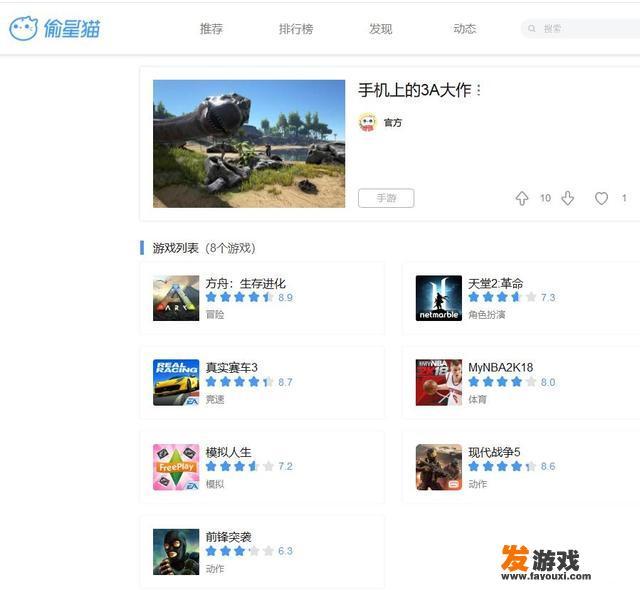Upvote the collection with up arrow

pyautogui.click(x=522, y=198)
